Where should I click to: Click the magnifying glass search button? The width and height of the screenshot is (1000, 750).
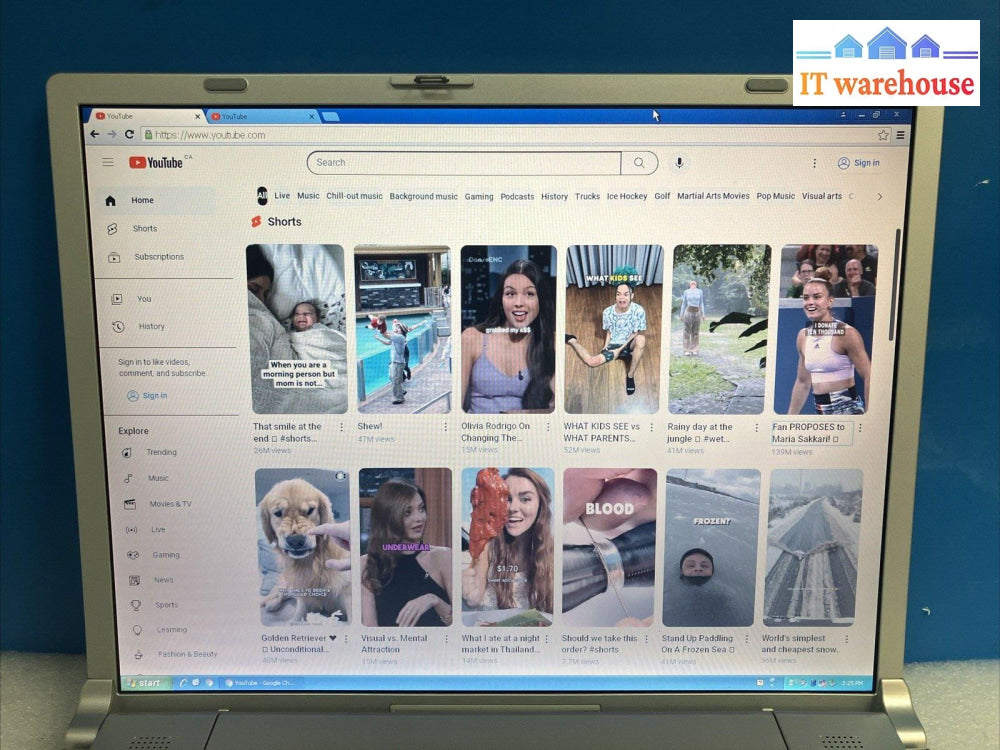639,163
